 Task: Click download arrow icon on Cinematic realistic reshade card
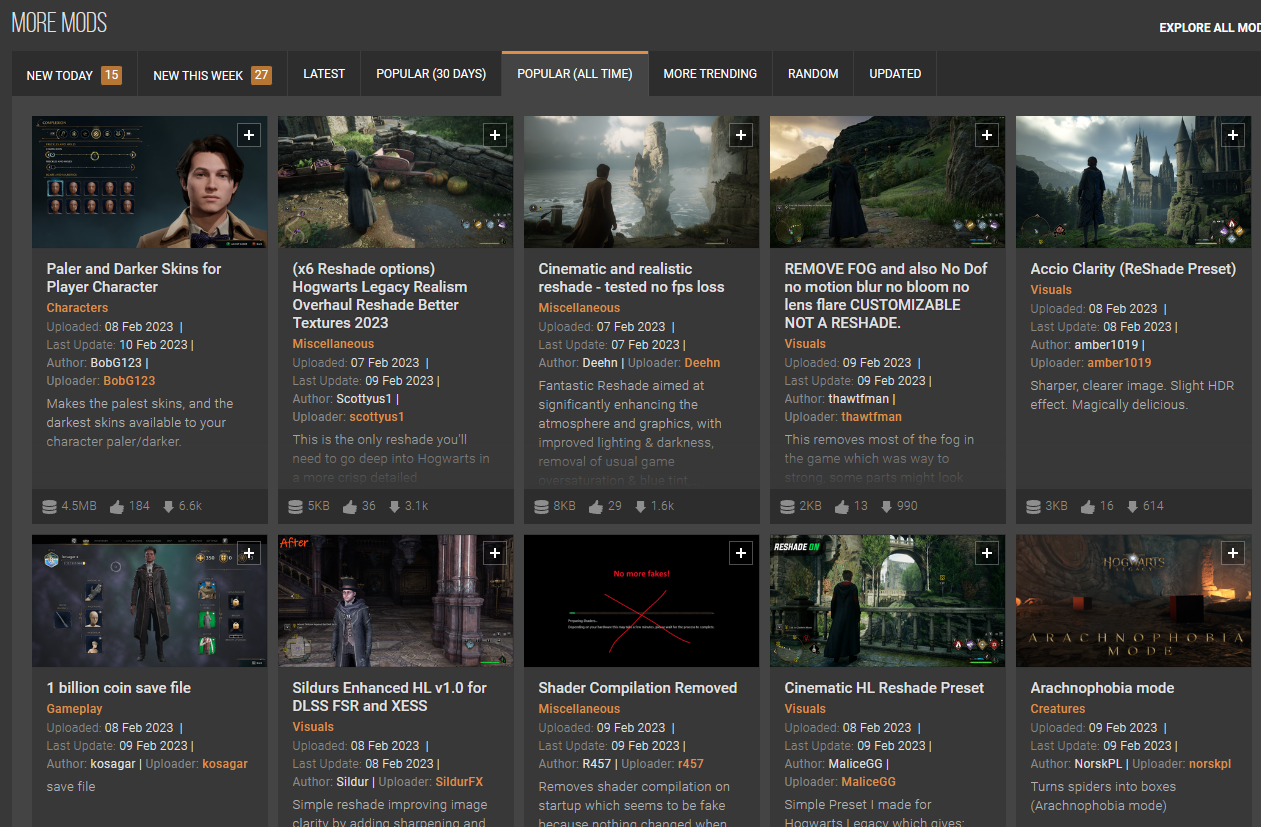(x=640, y=506)
